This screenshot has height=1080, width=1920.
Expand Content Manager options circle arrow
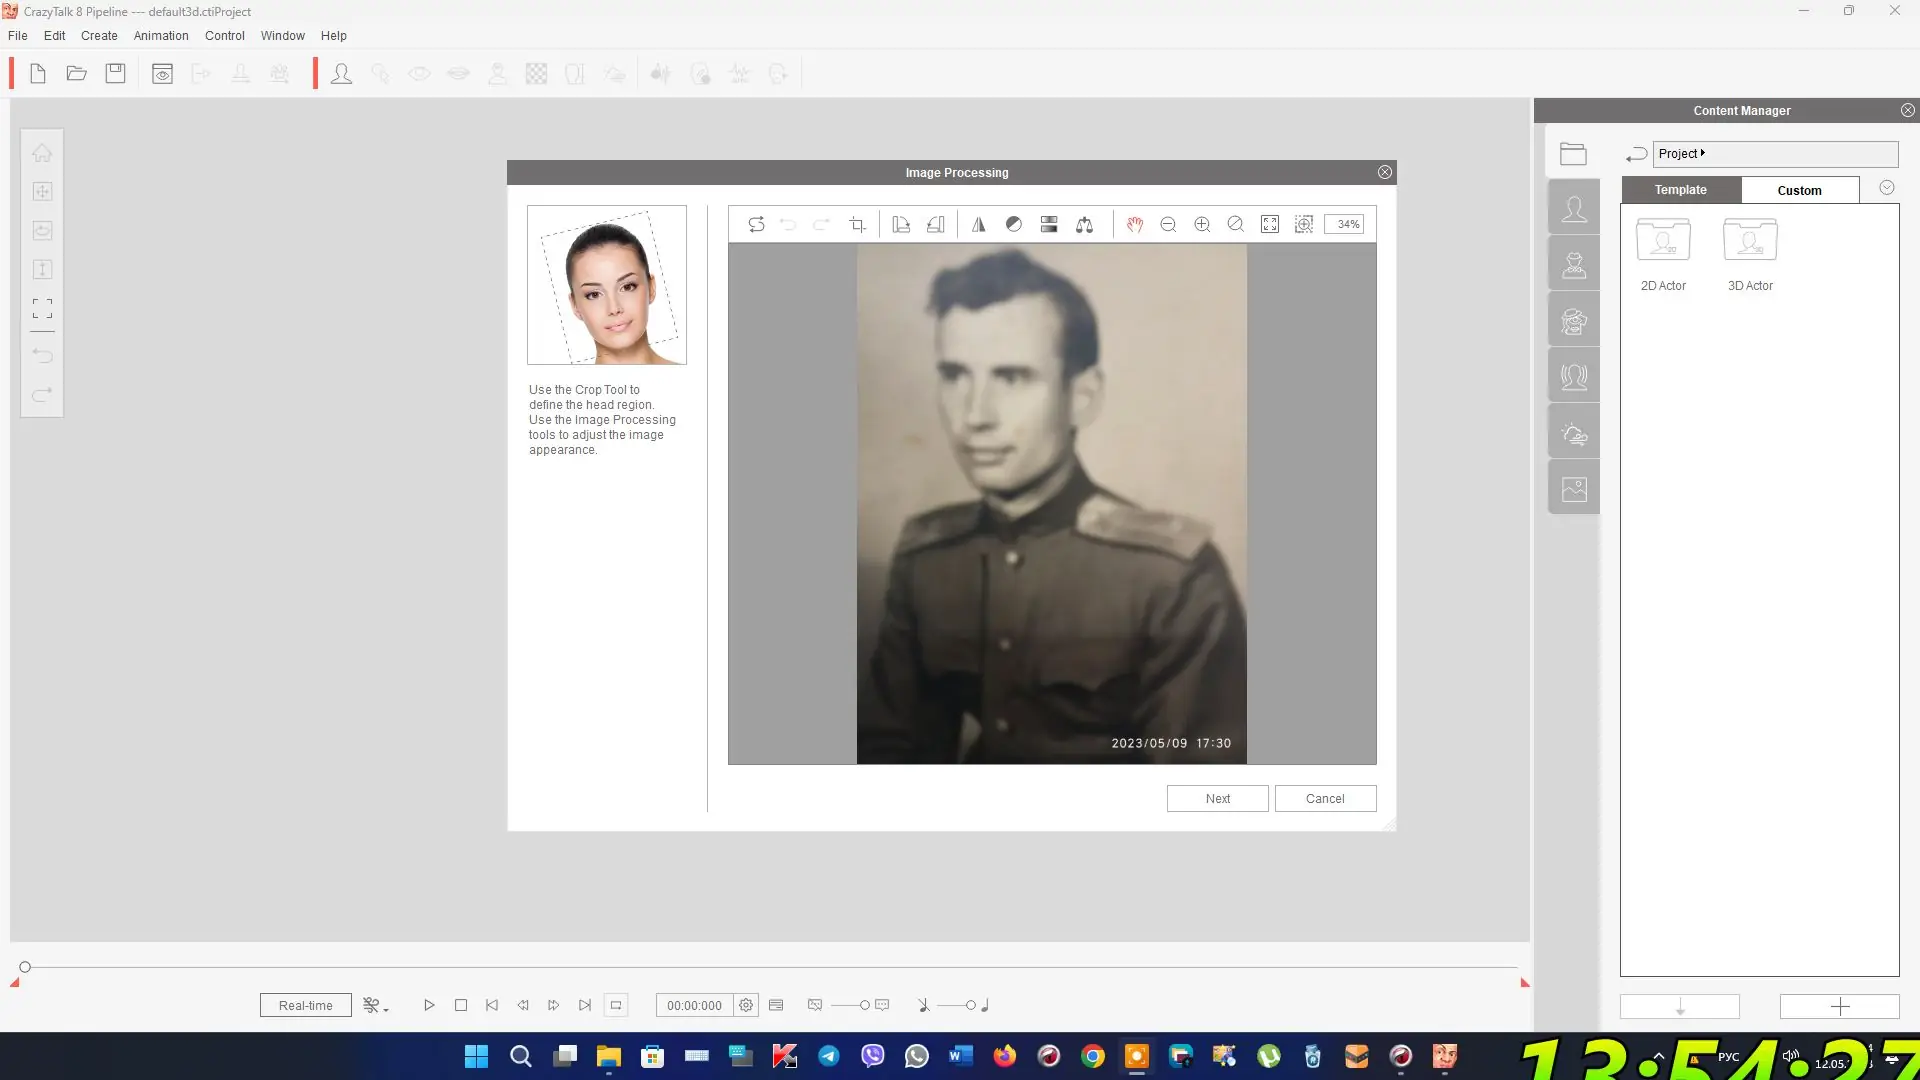click(x=1886, y=188)
